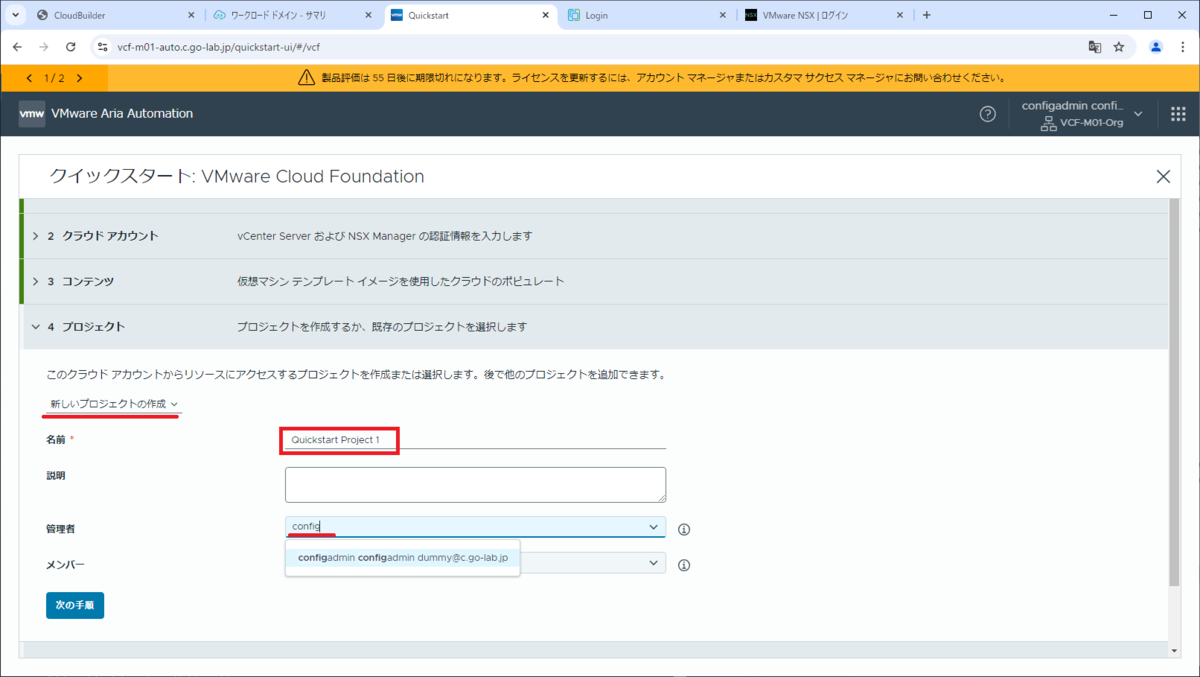Select the Quickstart tab

tap(469, 15)
